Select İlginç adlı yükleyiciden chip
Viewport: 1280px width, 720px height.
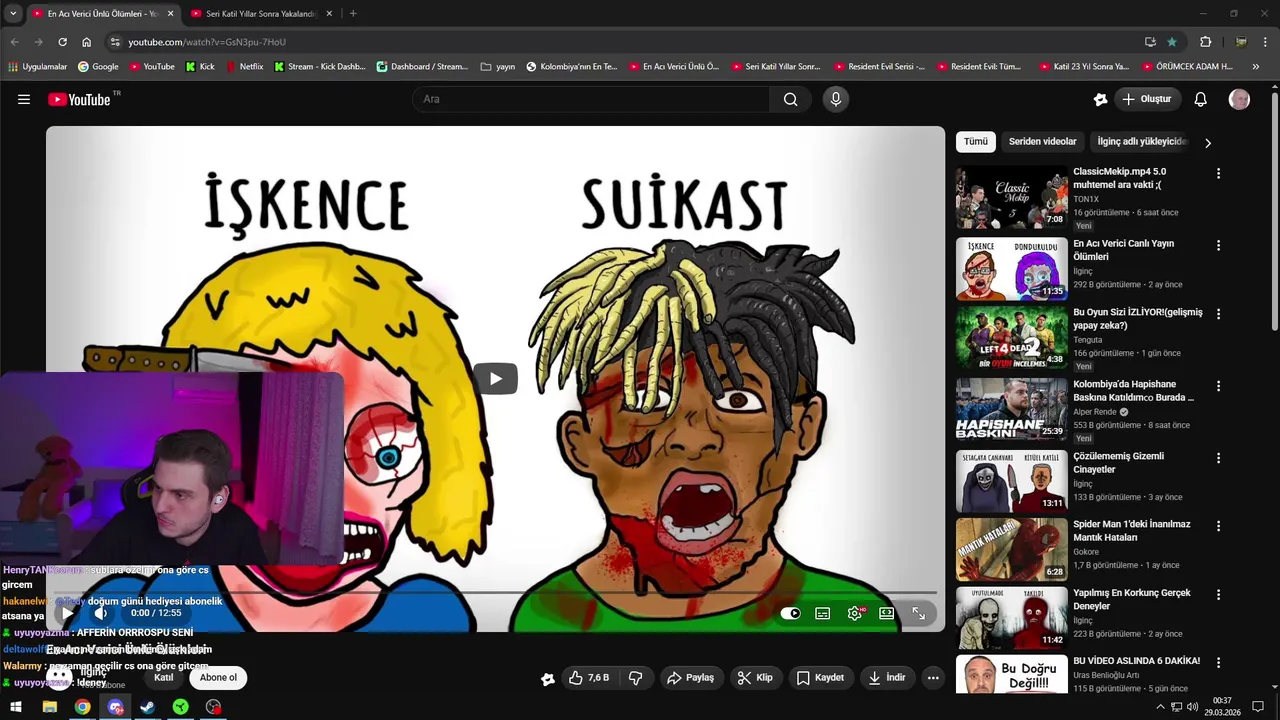click(x=1141, y=142)
